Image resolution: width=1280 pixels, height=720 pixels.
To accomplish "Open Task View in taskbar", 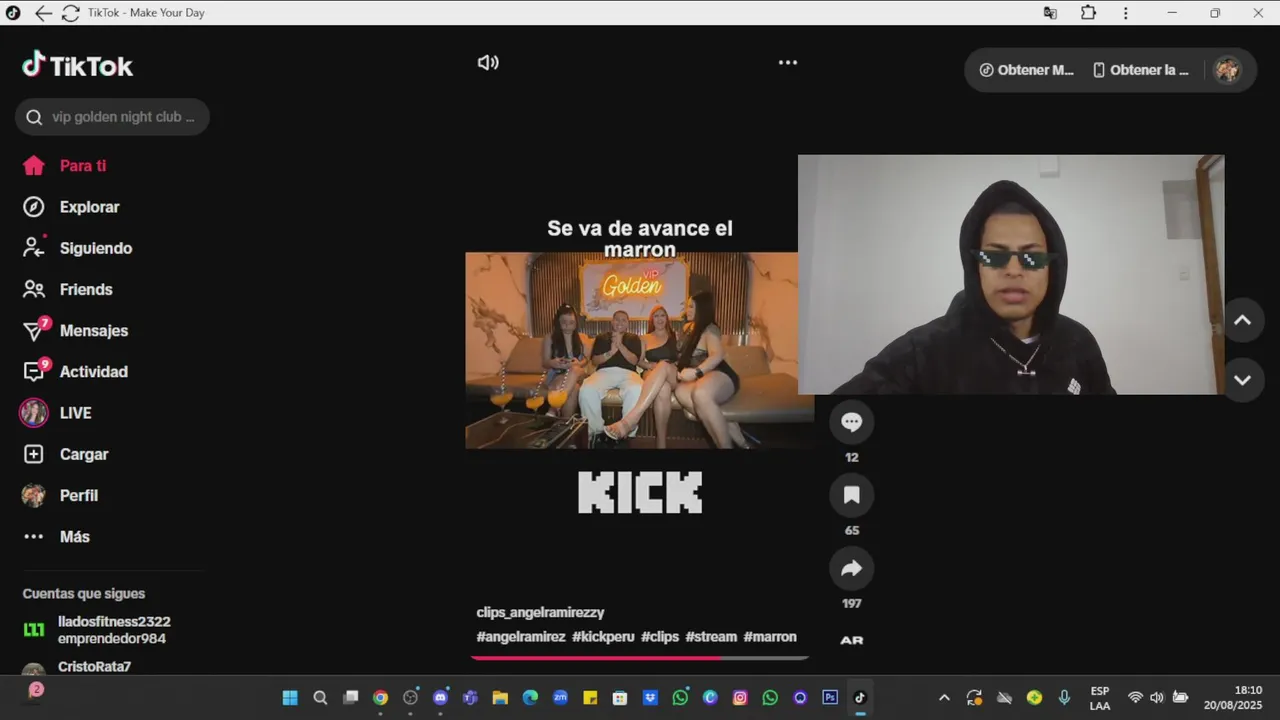I will coord(350,698).
